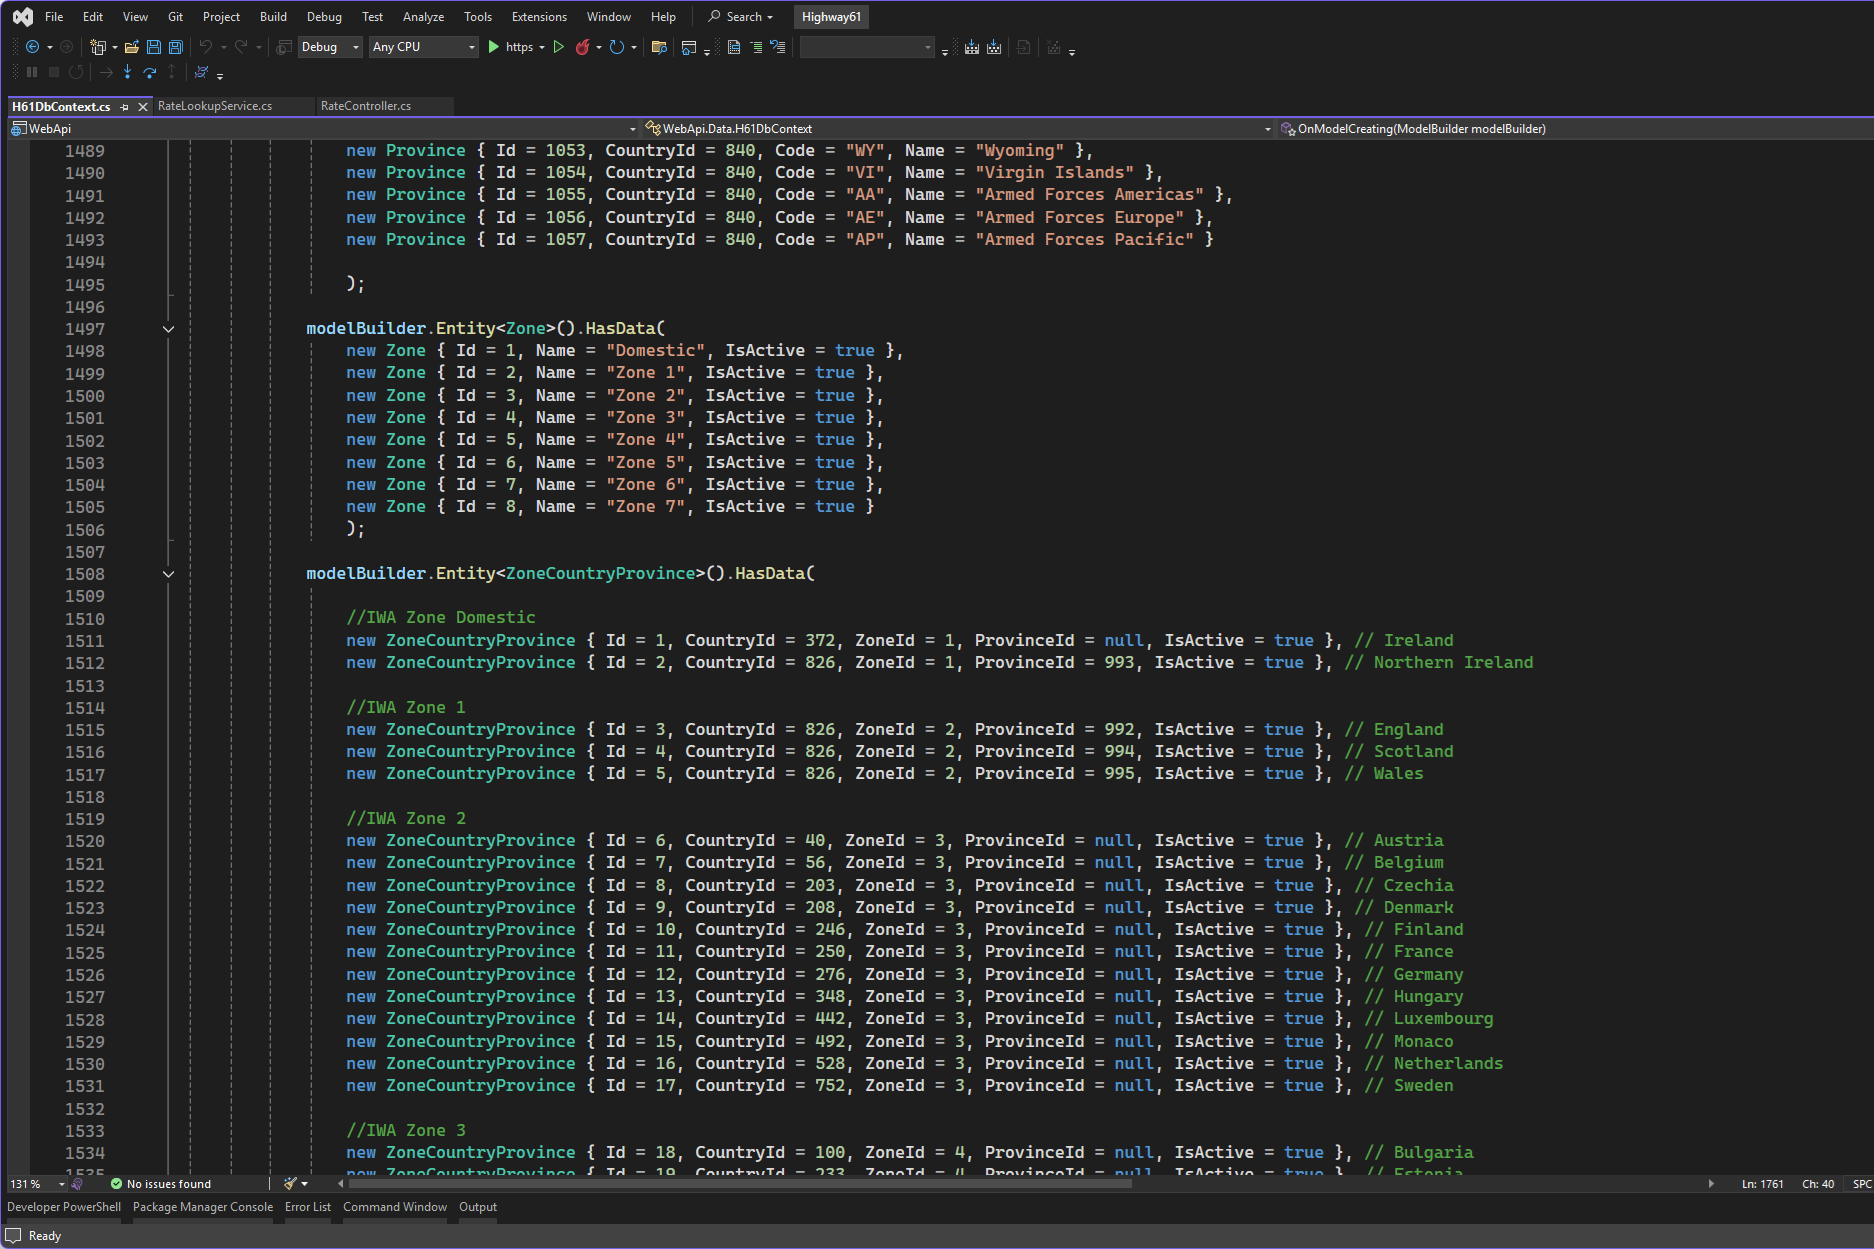Image resolution: width=1874 pixels, height=1249 pixels.
Task: Open the Any CPU platform dropdown
Action: [423, 47]
